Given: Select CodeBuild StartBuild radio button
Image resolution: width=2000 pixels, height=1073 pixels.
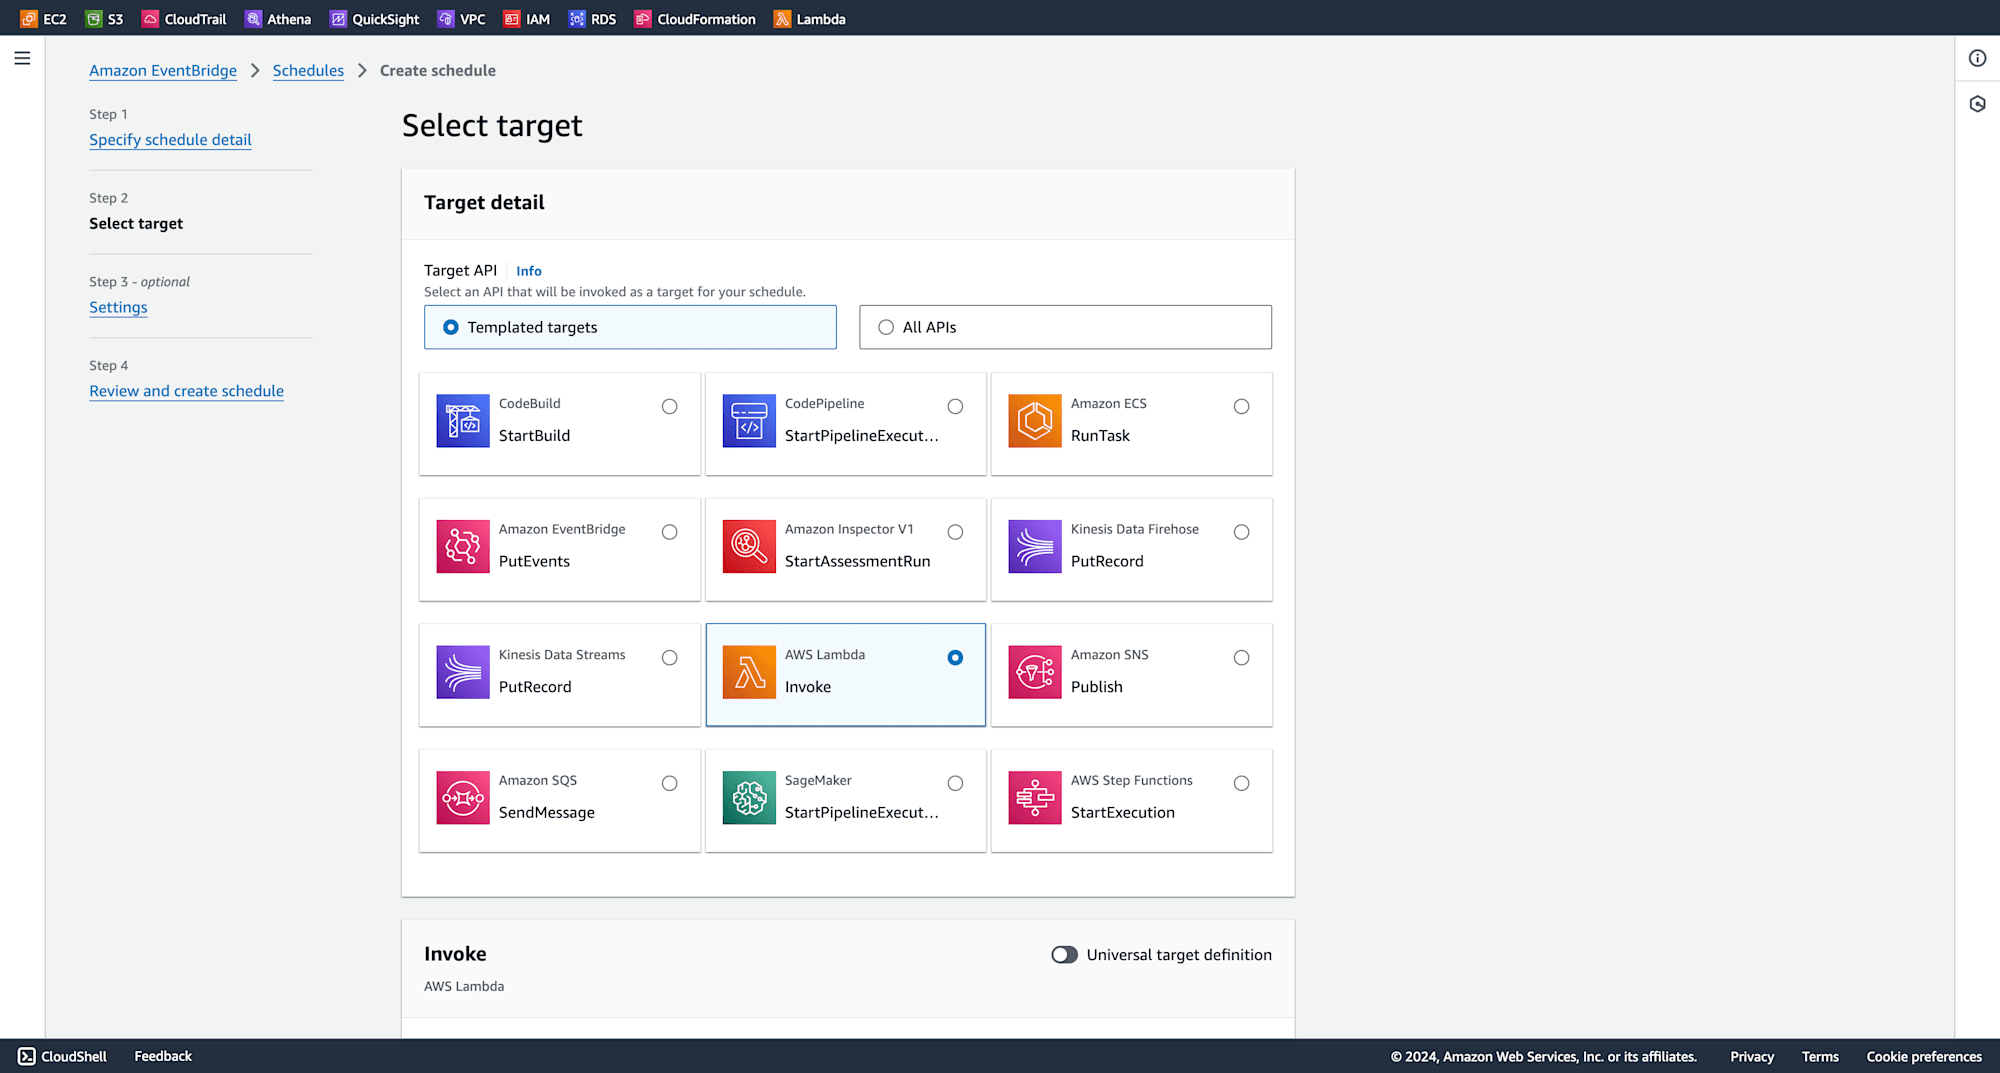Looking at the screenshot, I should (669, 406).
